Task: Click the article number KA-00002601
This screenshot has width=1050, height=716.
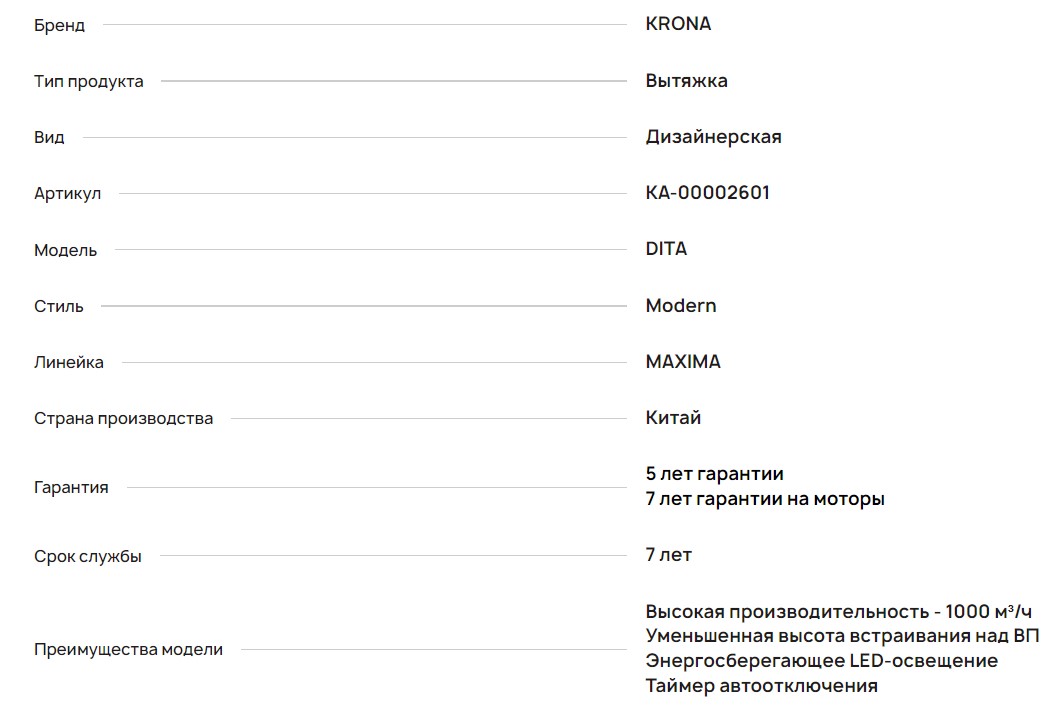Action: pyautogui.click(x=707, y=193)
